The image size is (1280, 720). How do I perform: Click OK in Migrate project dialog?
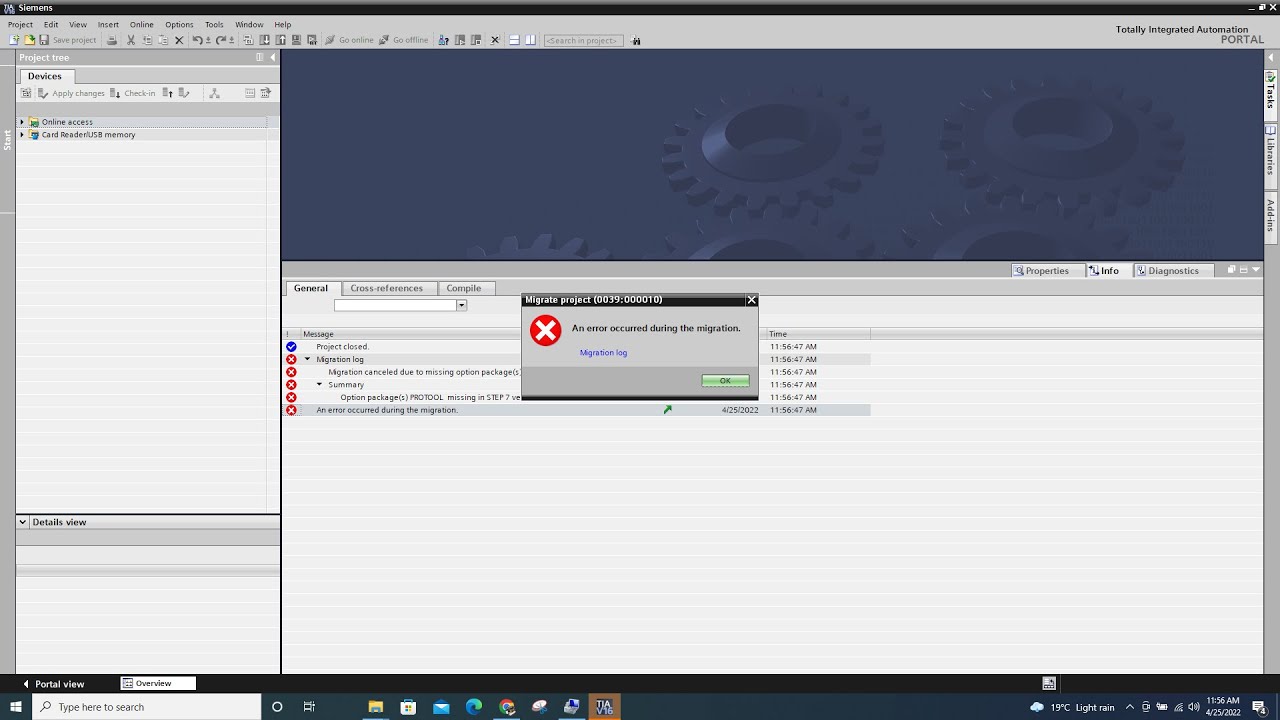point(725,381)
